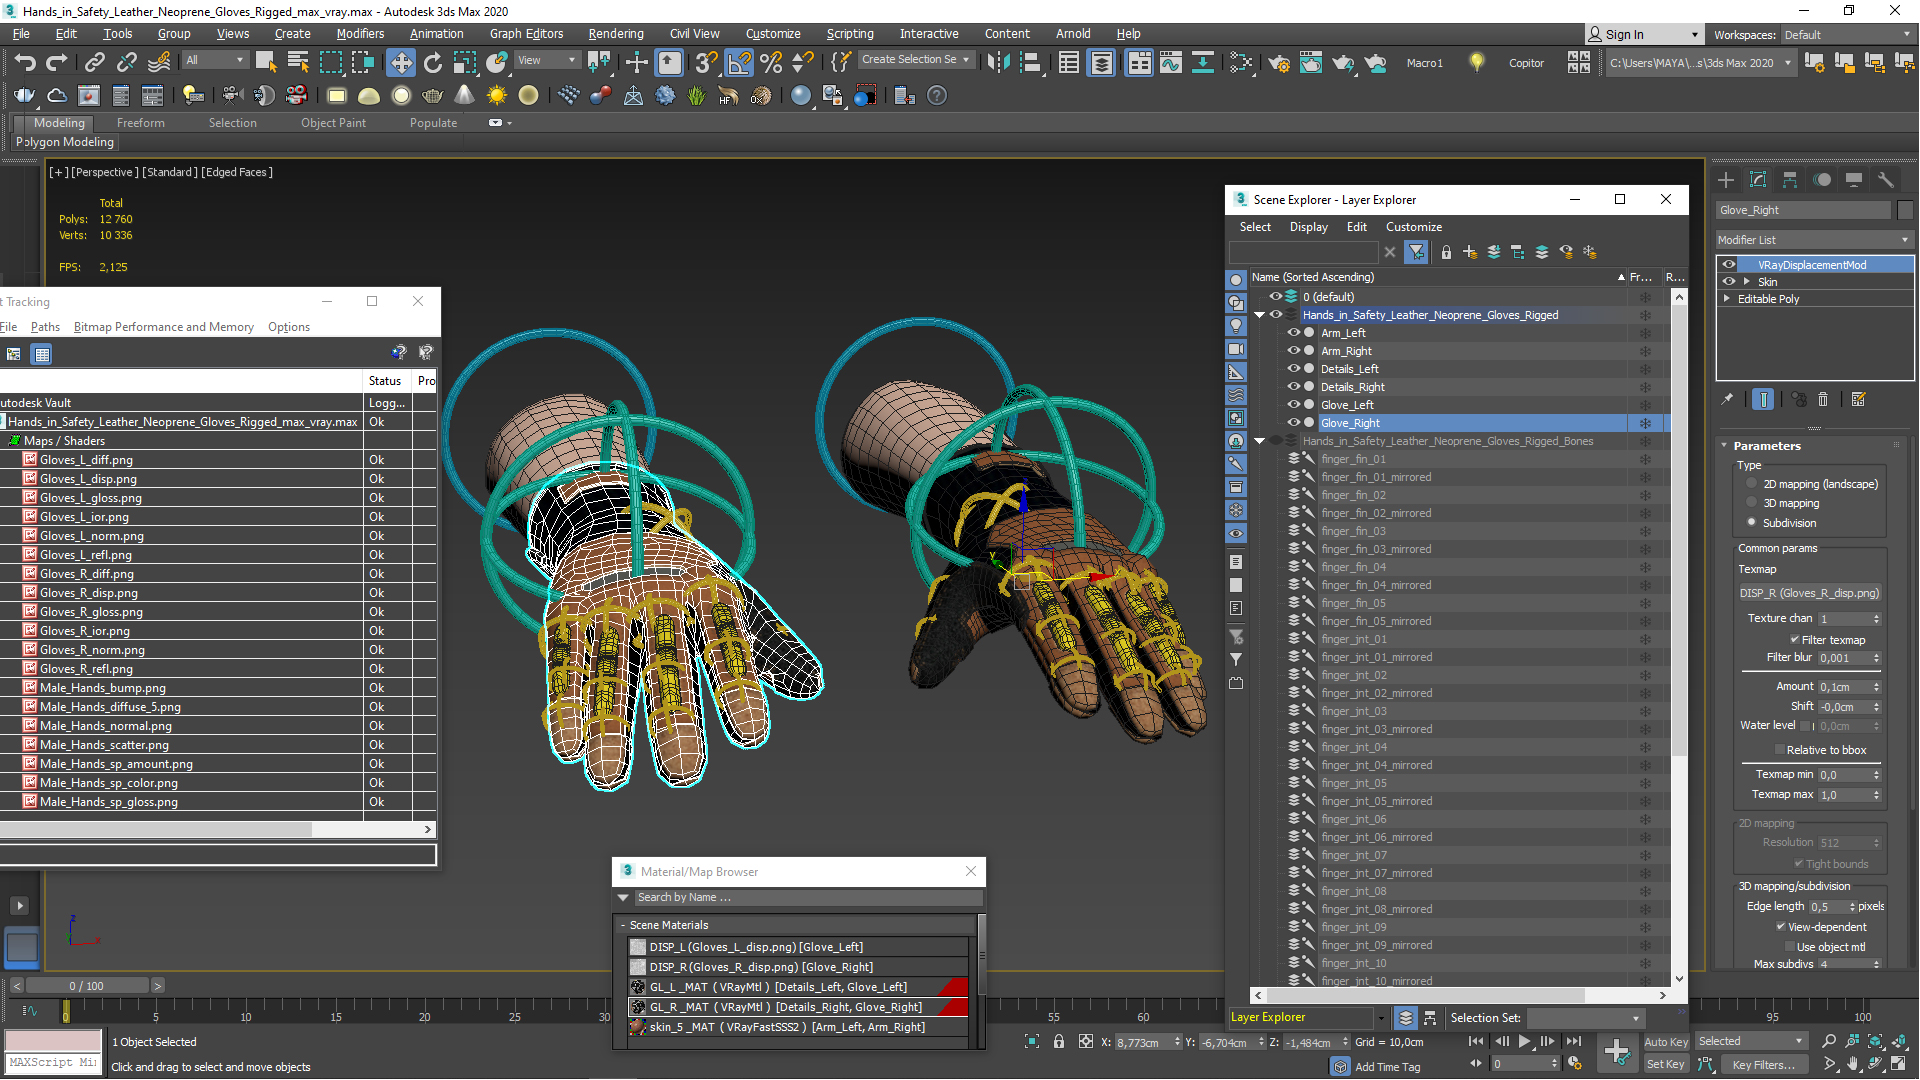Click the Configure Modifier Sets icon
The width and height of the screenshot is (1920, 1080).
[1859, 399]
